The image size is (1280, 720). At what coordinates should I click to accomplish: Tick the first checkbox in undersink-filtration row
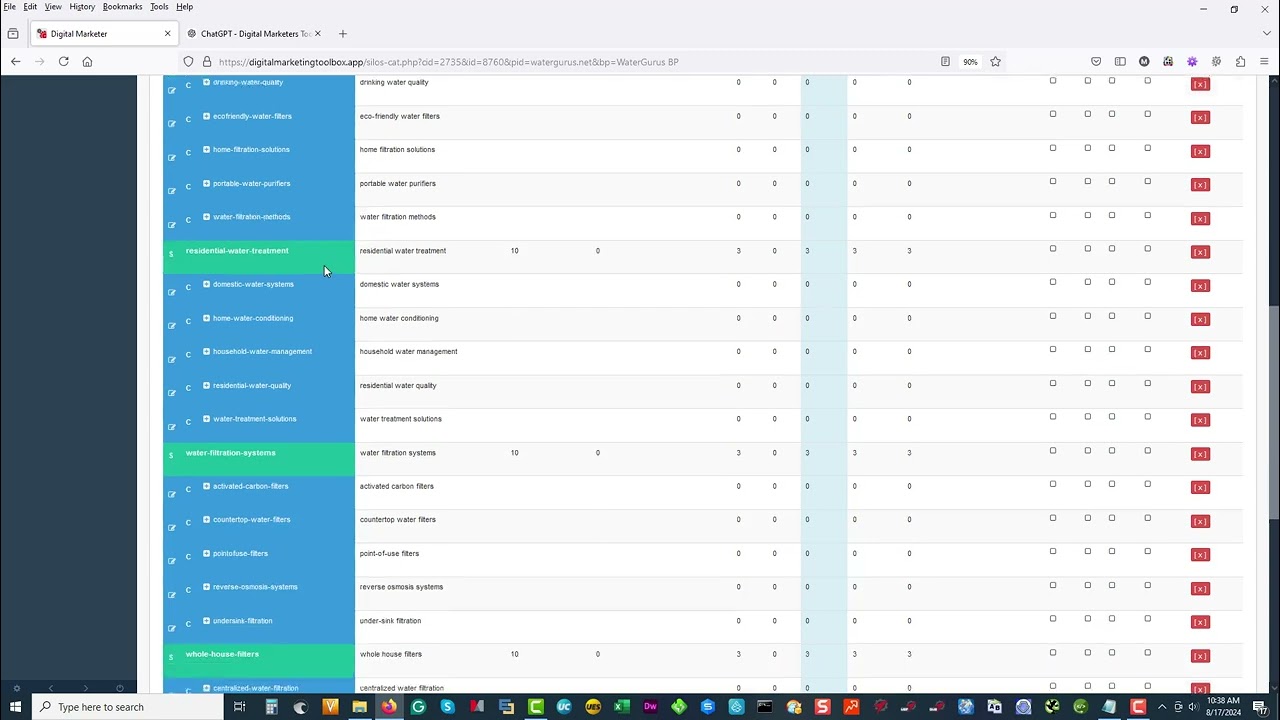pos(1053,619)
